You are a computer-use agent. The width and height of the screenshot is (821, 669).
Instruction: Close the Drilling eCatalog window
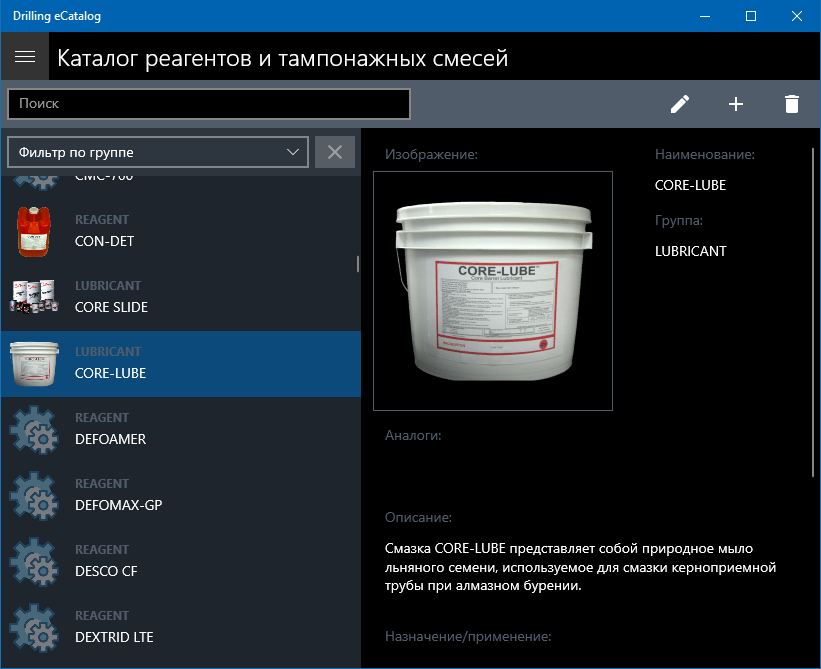tap(796, 16)
